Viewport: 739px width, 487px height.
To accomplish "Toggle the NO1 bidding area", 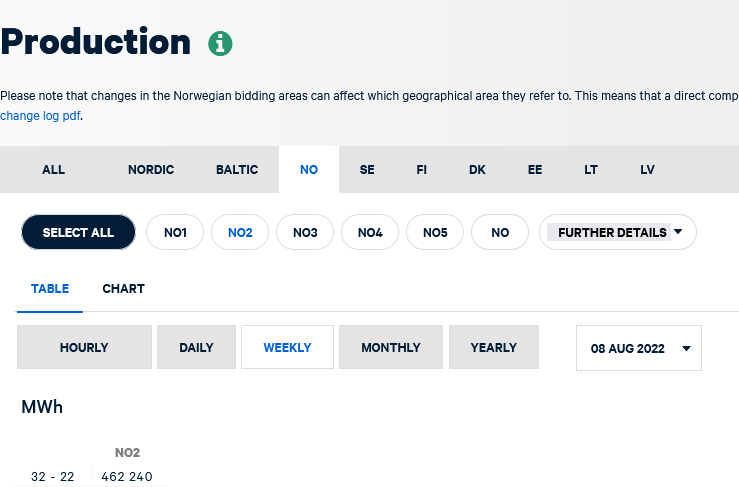I will pyautogui.click(x=175, y=232).
